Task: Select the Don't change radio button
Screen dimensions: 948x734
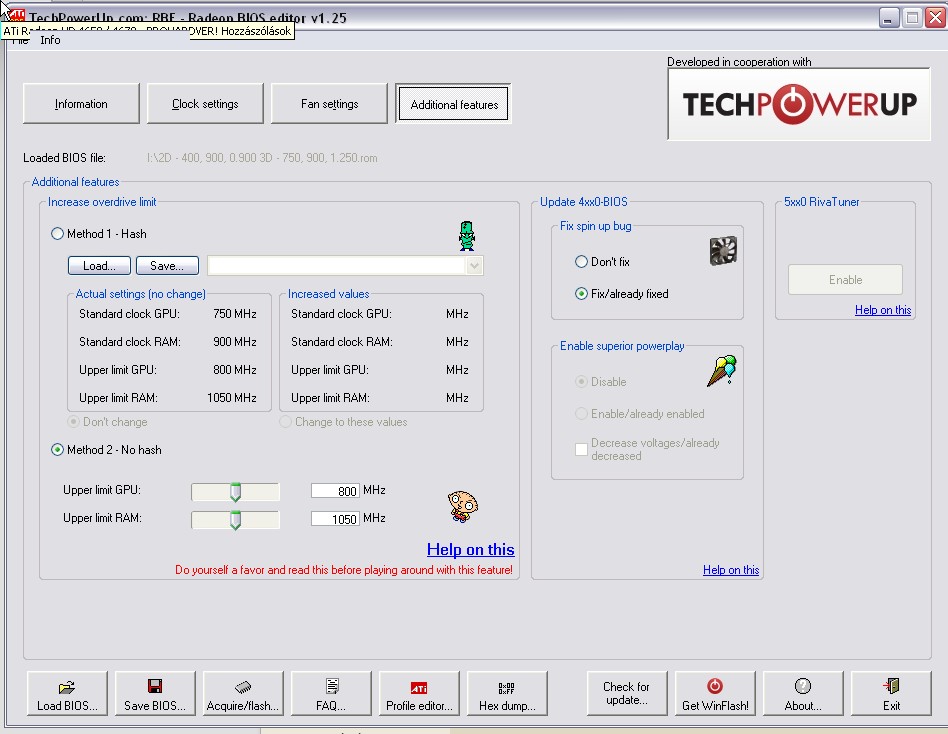Action: [x=73, y=421]
